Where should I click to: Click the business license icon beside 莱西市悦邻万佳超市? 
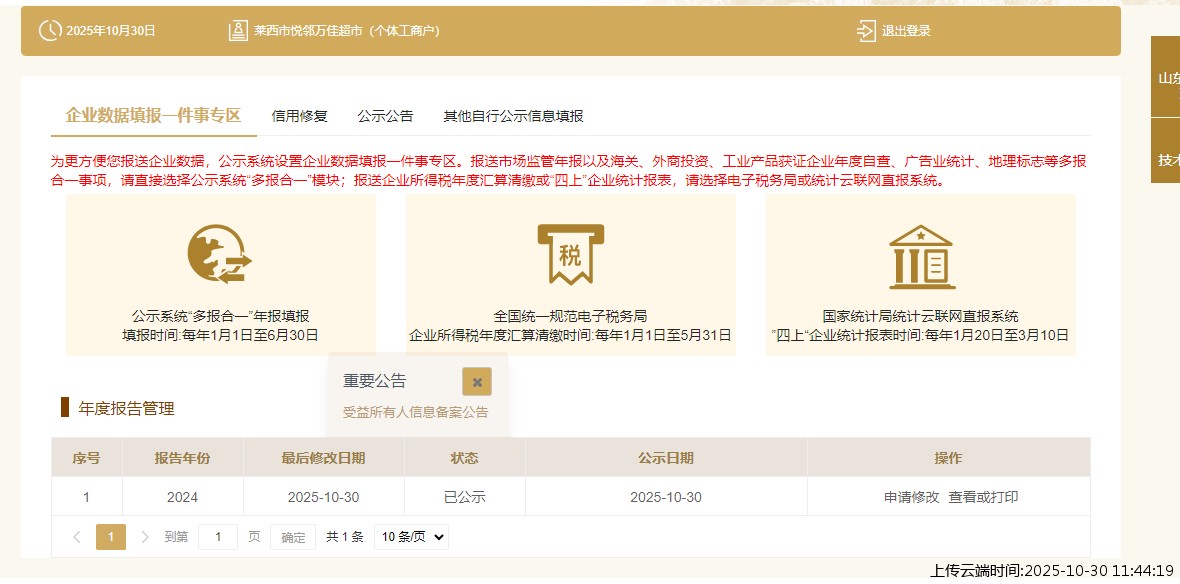click(238, 29)
